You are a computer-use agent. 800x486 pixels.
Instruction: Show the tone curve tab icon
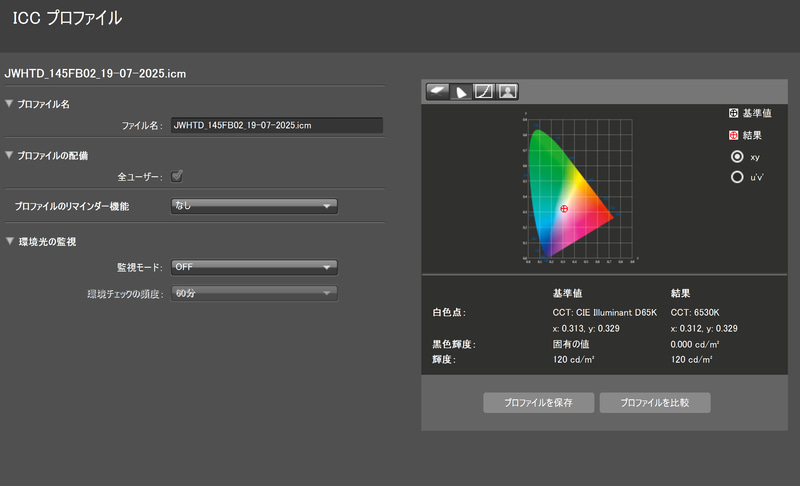(484, 92)
